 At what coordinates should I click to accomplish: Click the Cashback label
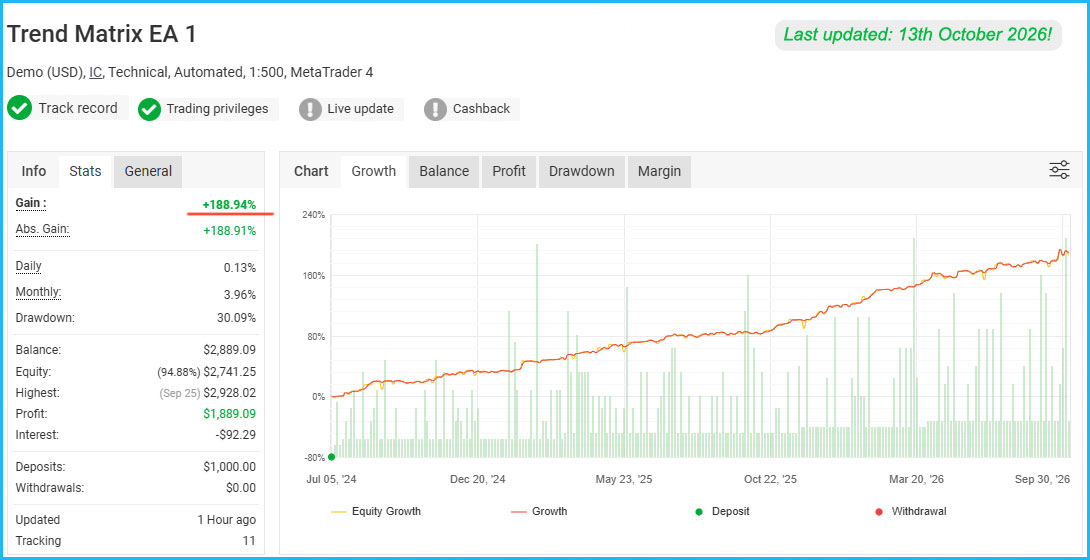coord(481,109)
